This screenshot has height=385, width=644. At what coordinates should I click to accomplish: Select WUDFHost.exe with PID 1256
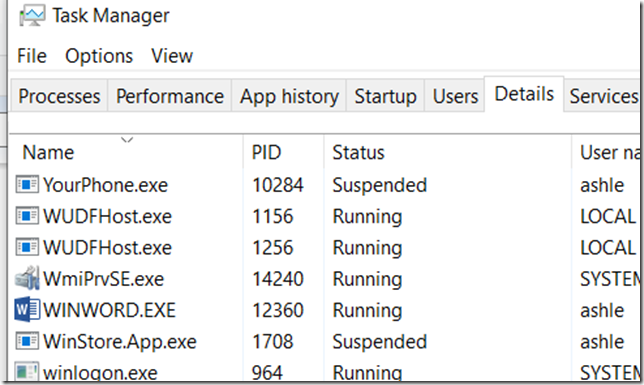107,247
